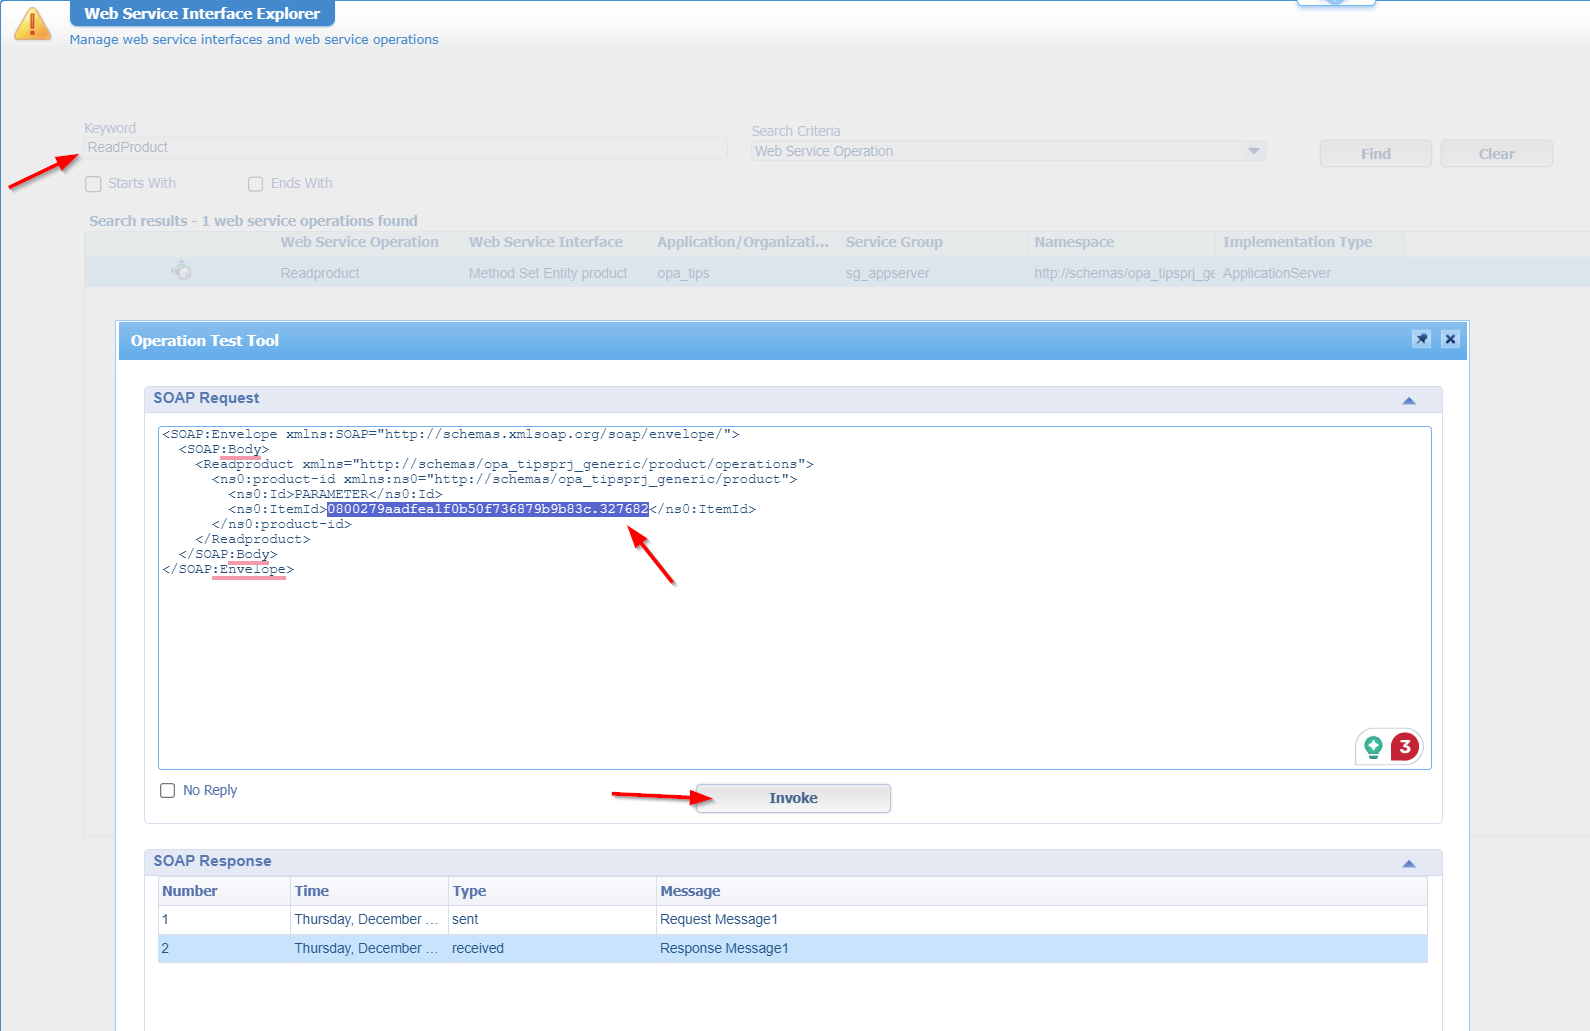The height and width of the screenshot is (1031, 1590).
Task: Click in the Keyword input field
Action: pos(405,148)
